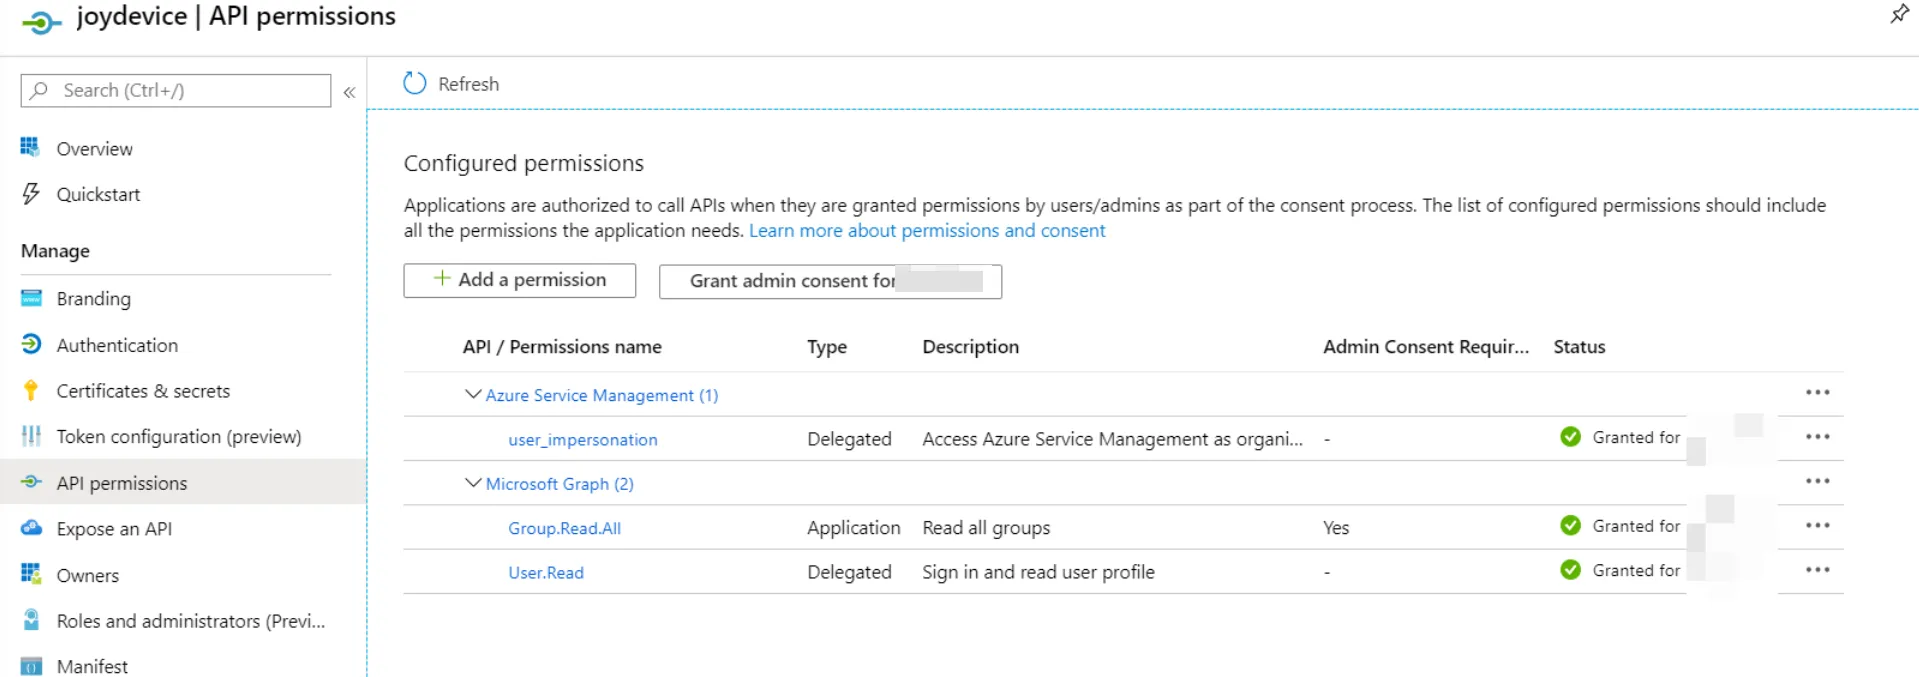The height and width of the screenshot is (677, 1919).
Task: Collapse the Azure Service Management group
Action: 473,395
